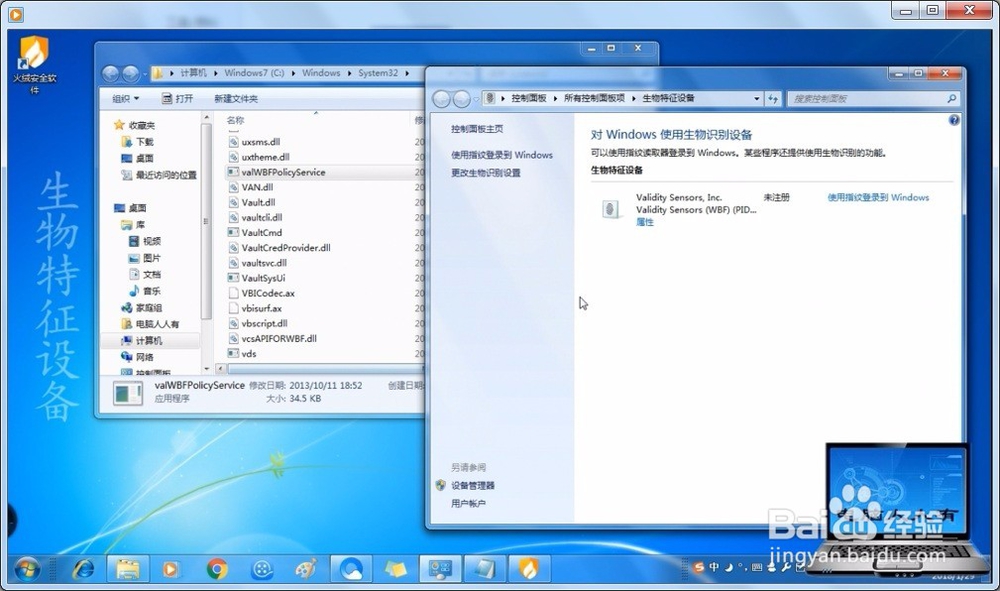The image size is (1000, 591).
Task: Click the Sogou input method tray icon
Action: click(x=698, y=567)
